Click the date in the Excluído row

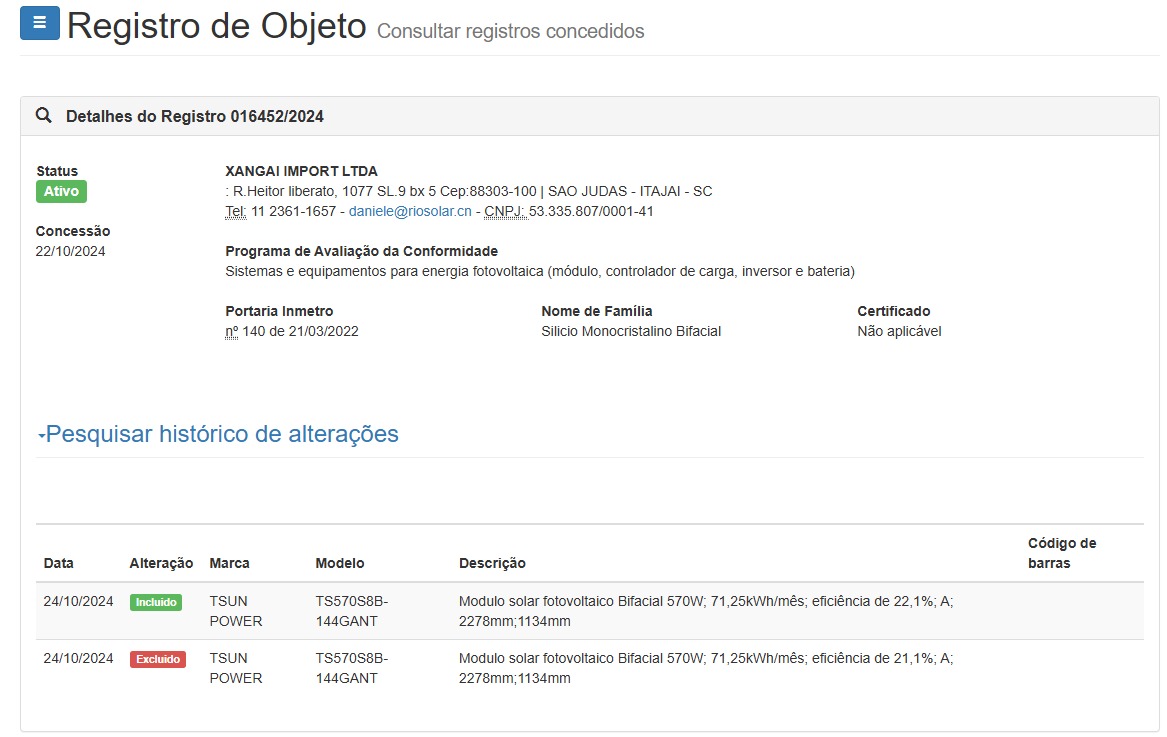tap(78, 659)
